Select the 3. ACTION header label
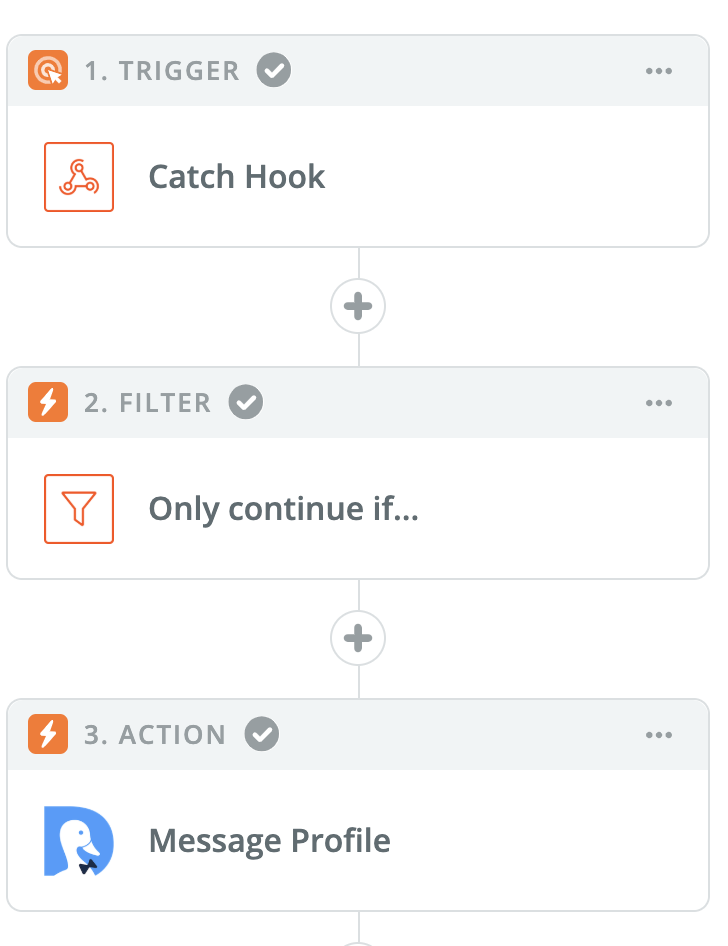This screenshot has width=728, height=946. click(155, 734)
